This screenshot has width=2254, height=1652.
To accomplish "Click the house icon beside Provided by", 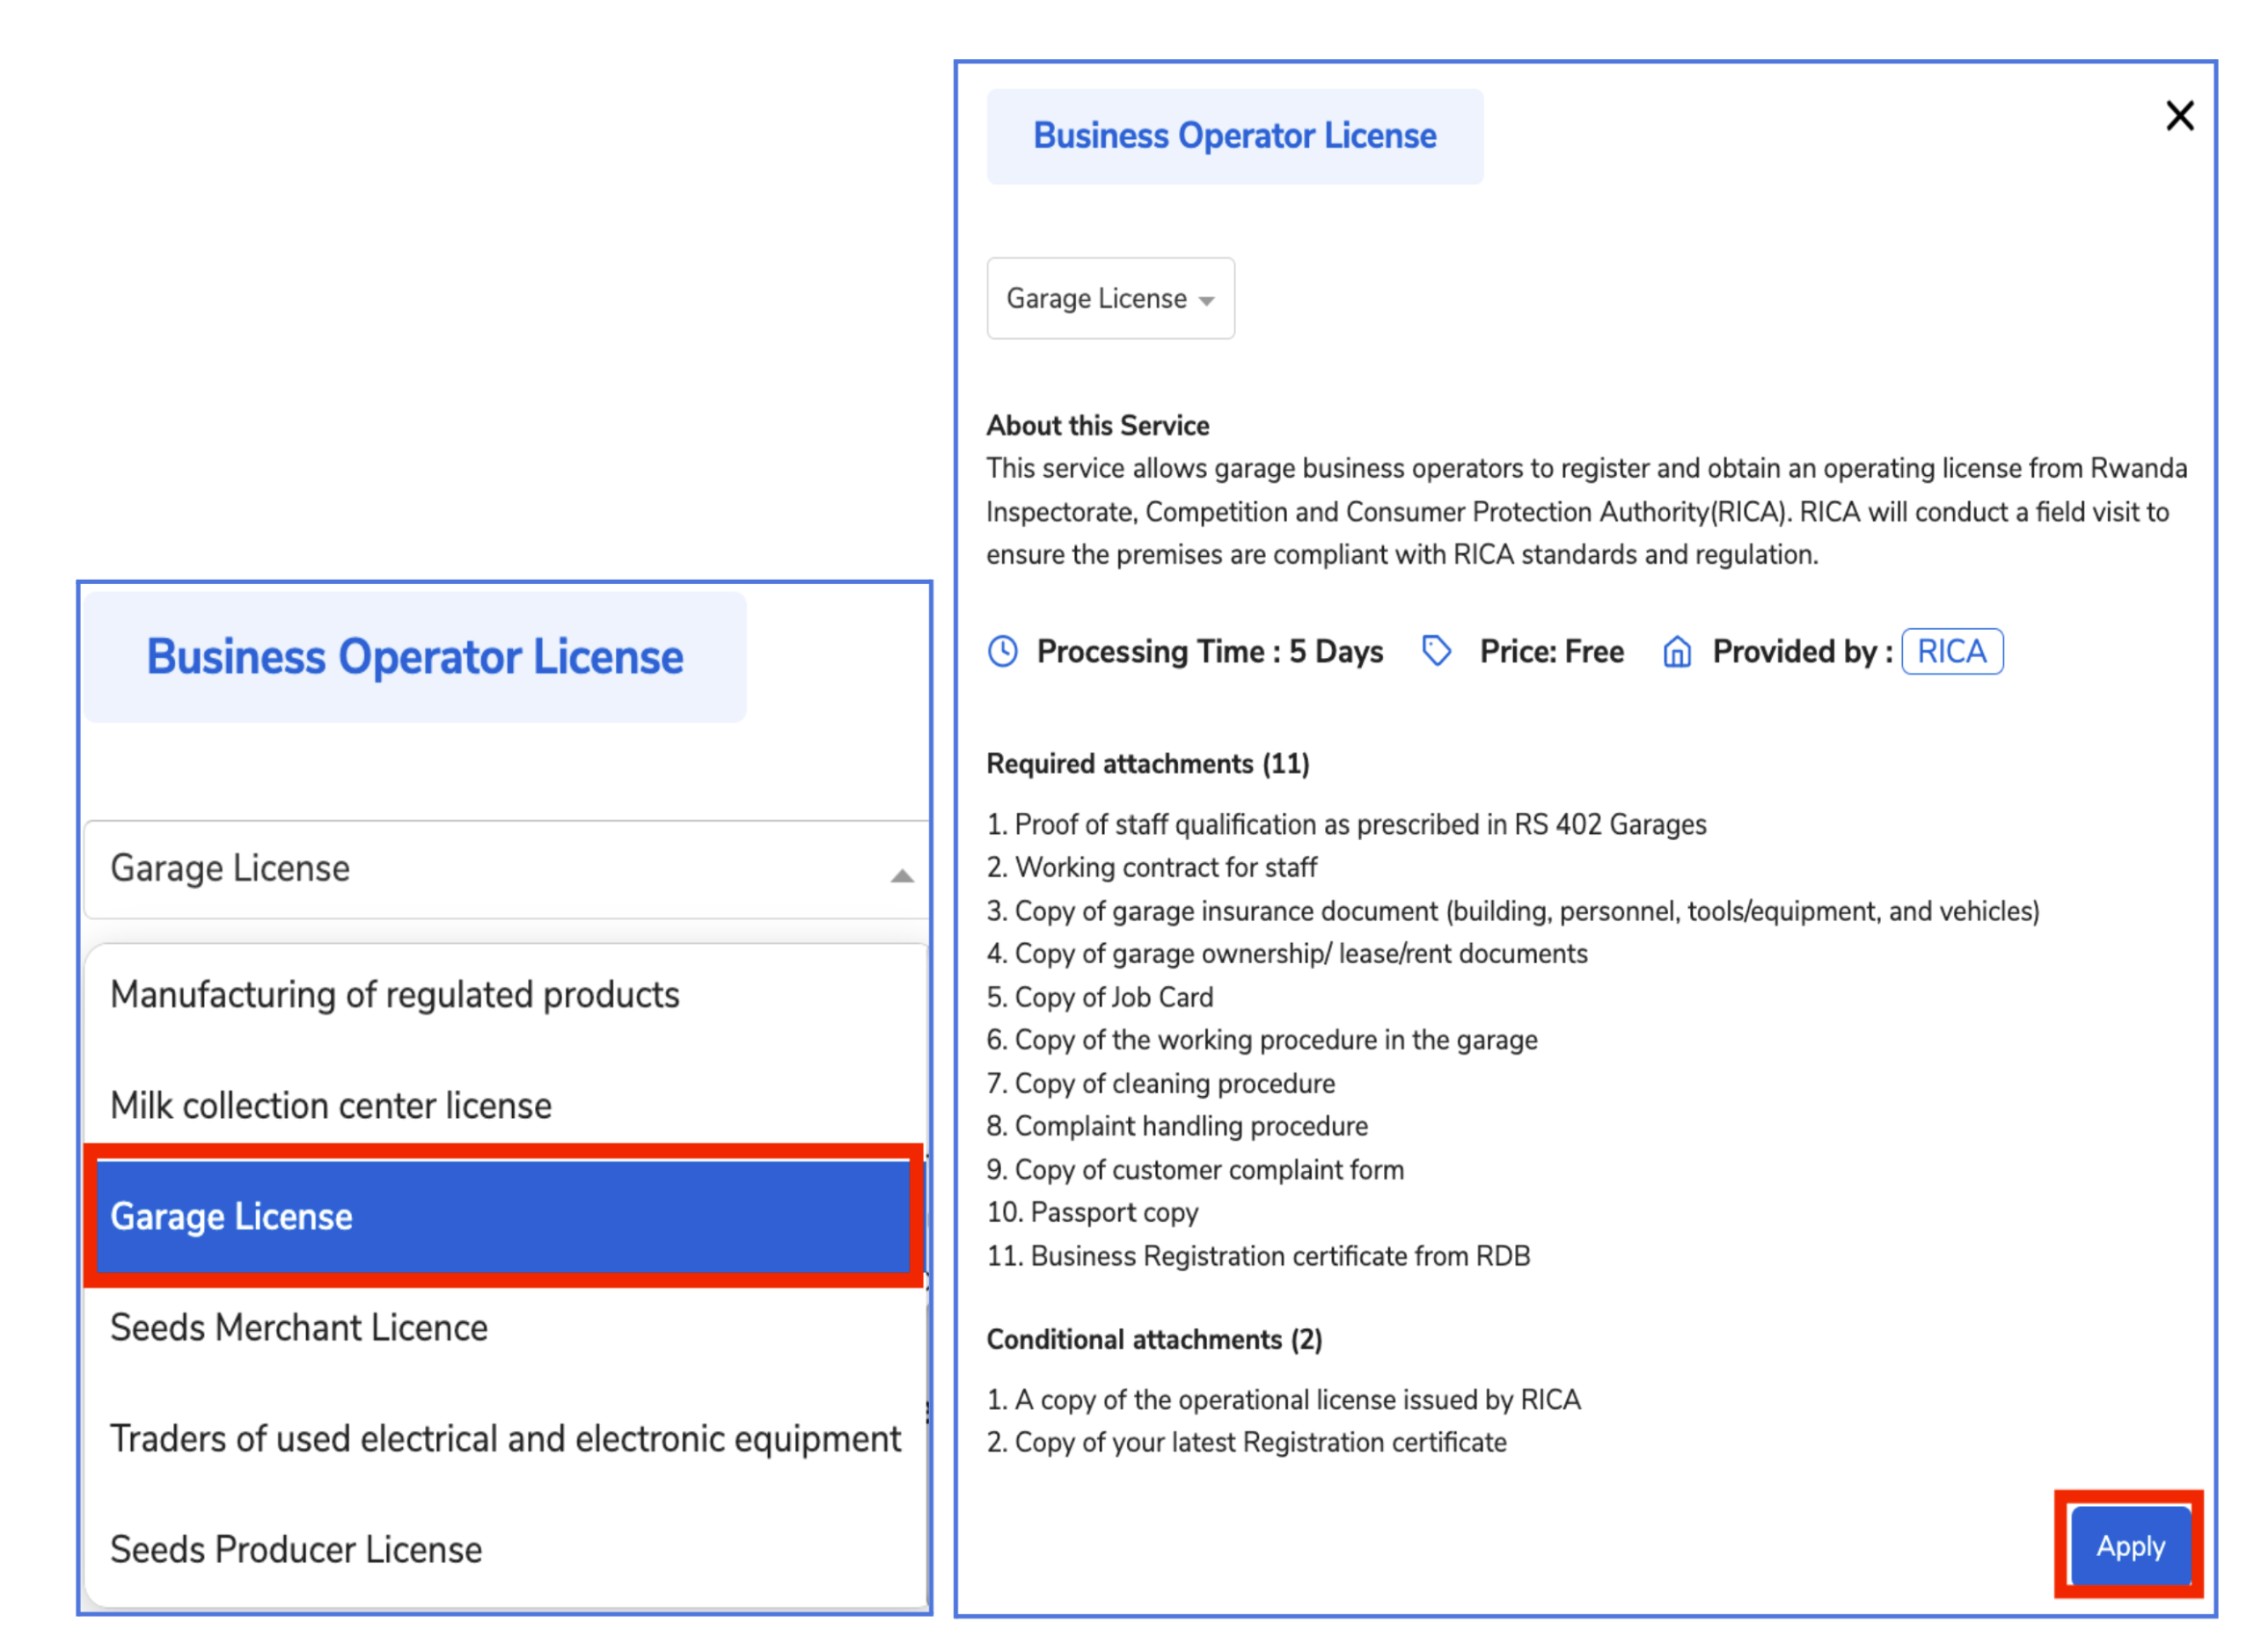I will tap(1677, 652).
